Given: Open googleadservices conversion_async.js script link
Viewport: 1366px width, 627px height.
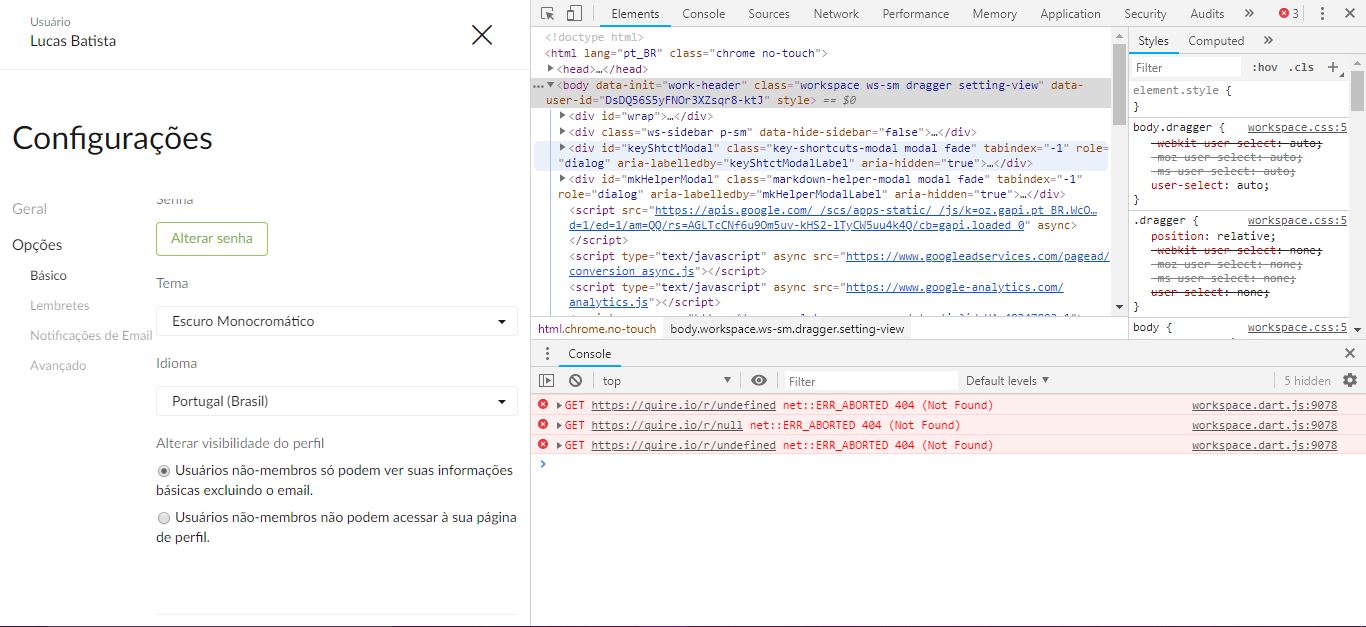Looking at the screenshot, I should (x=839, y=264).
